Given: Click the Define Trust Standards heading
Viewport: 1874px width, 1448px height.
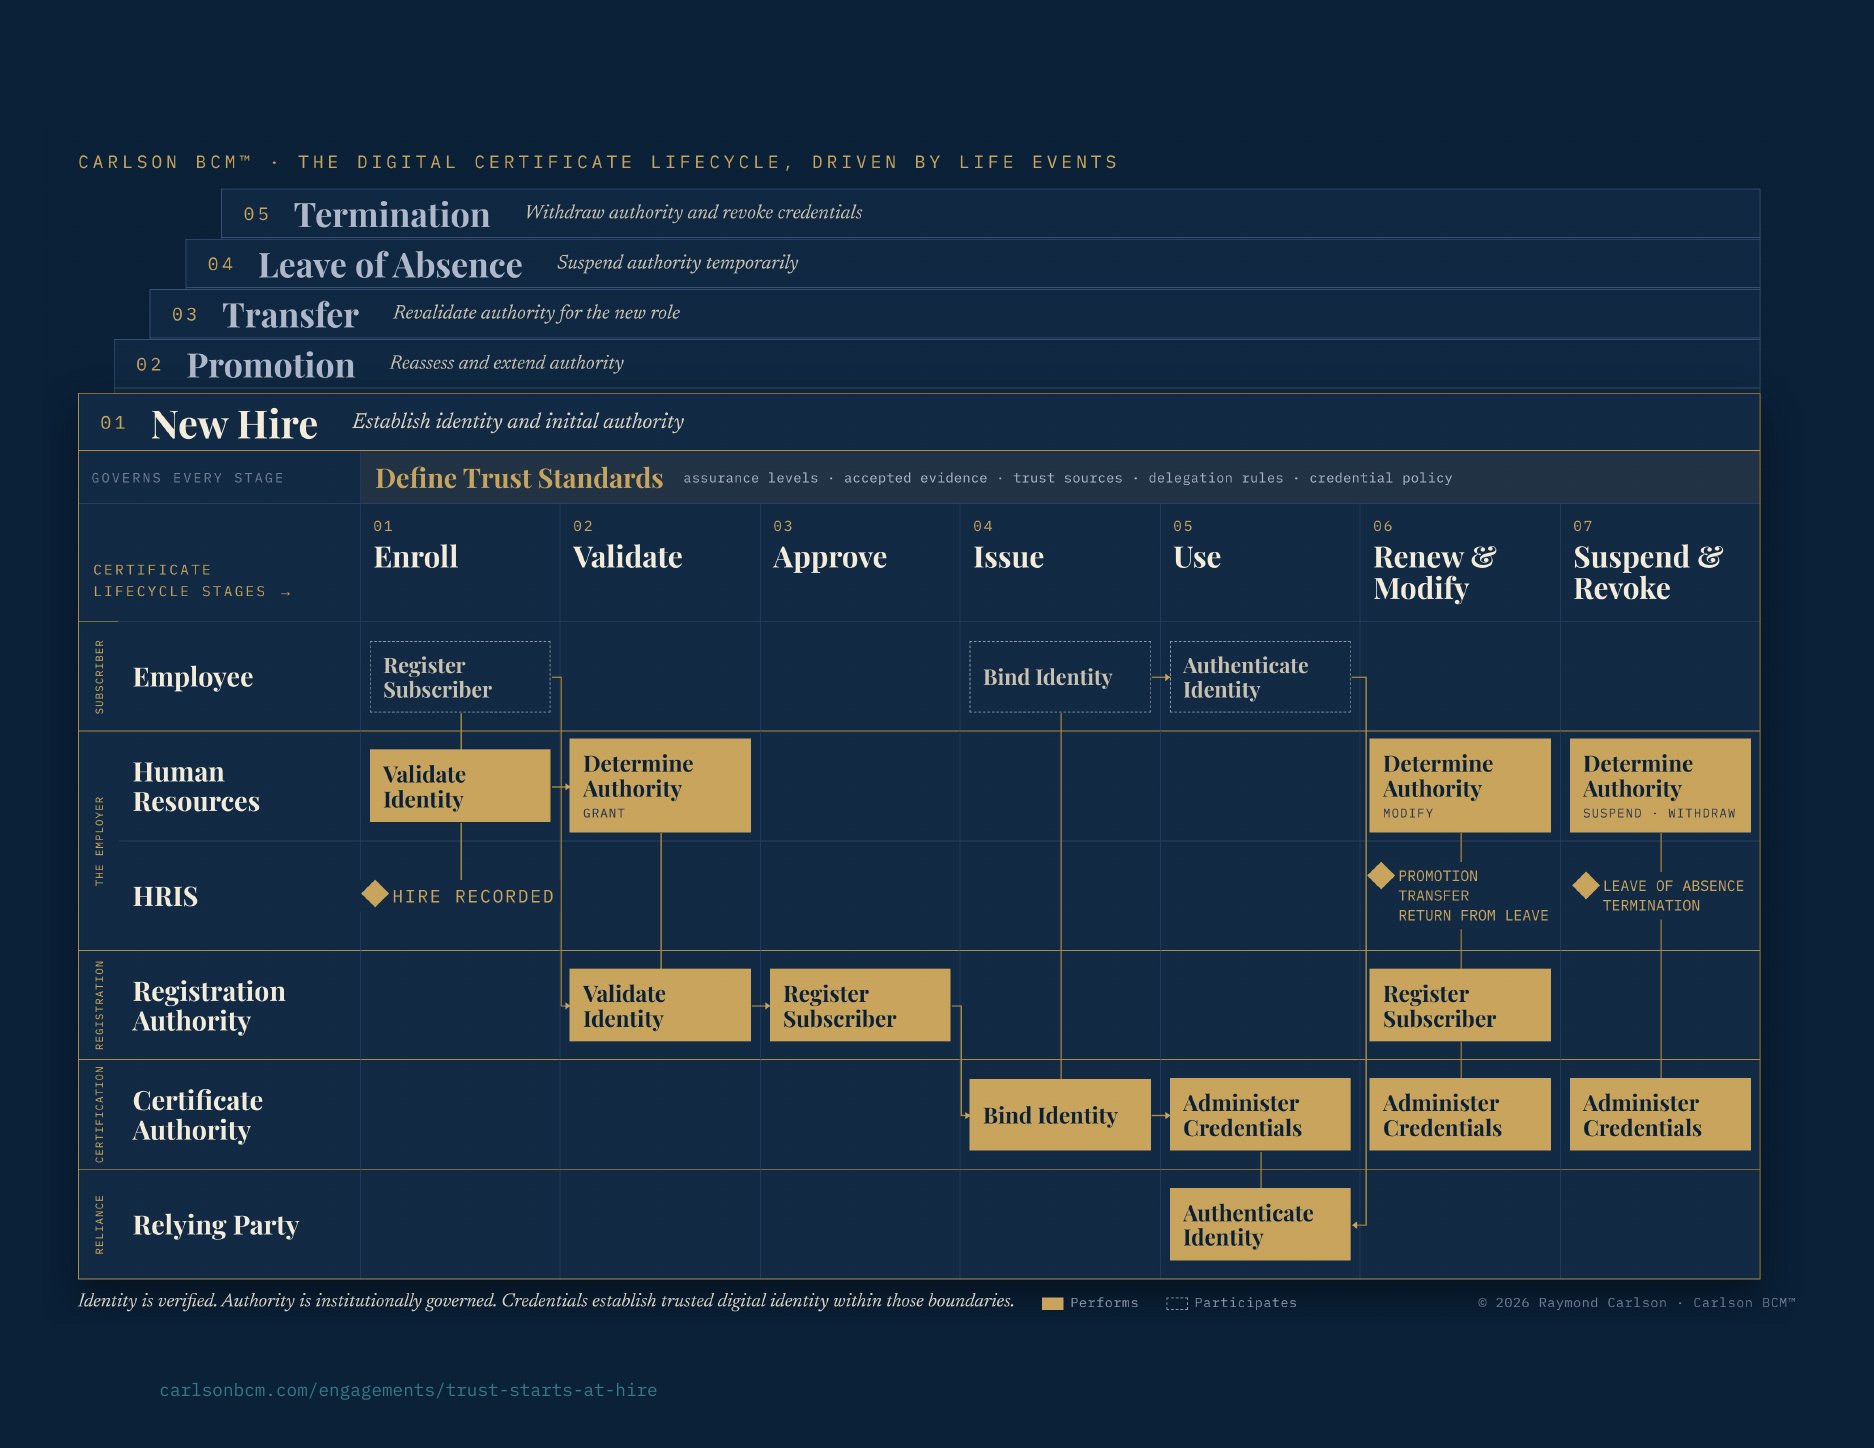Looking at the screenshot, I should pos(519,478).
